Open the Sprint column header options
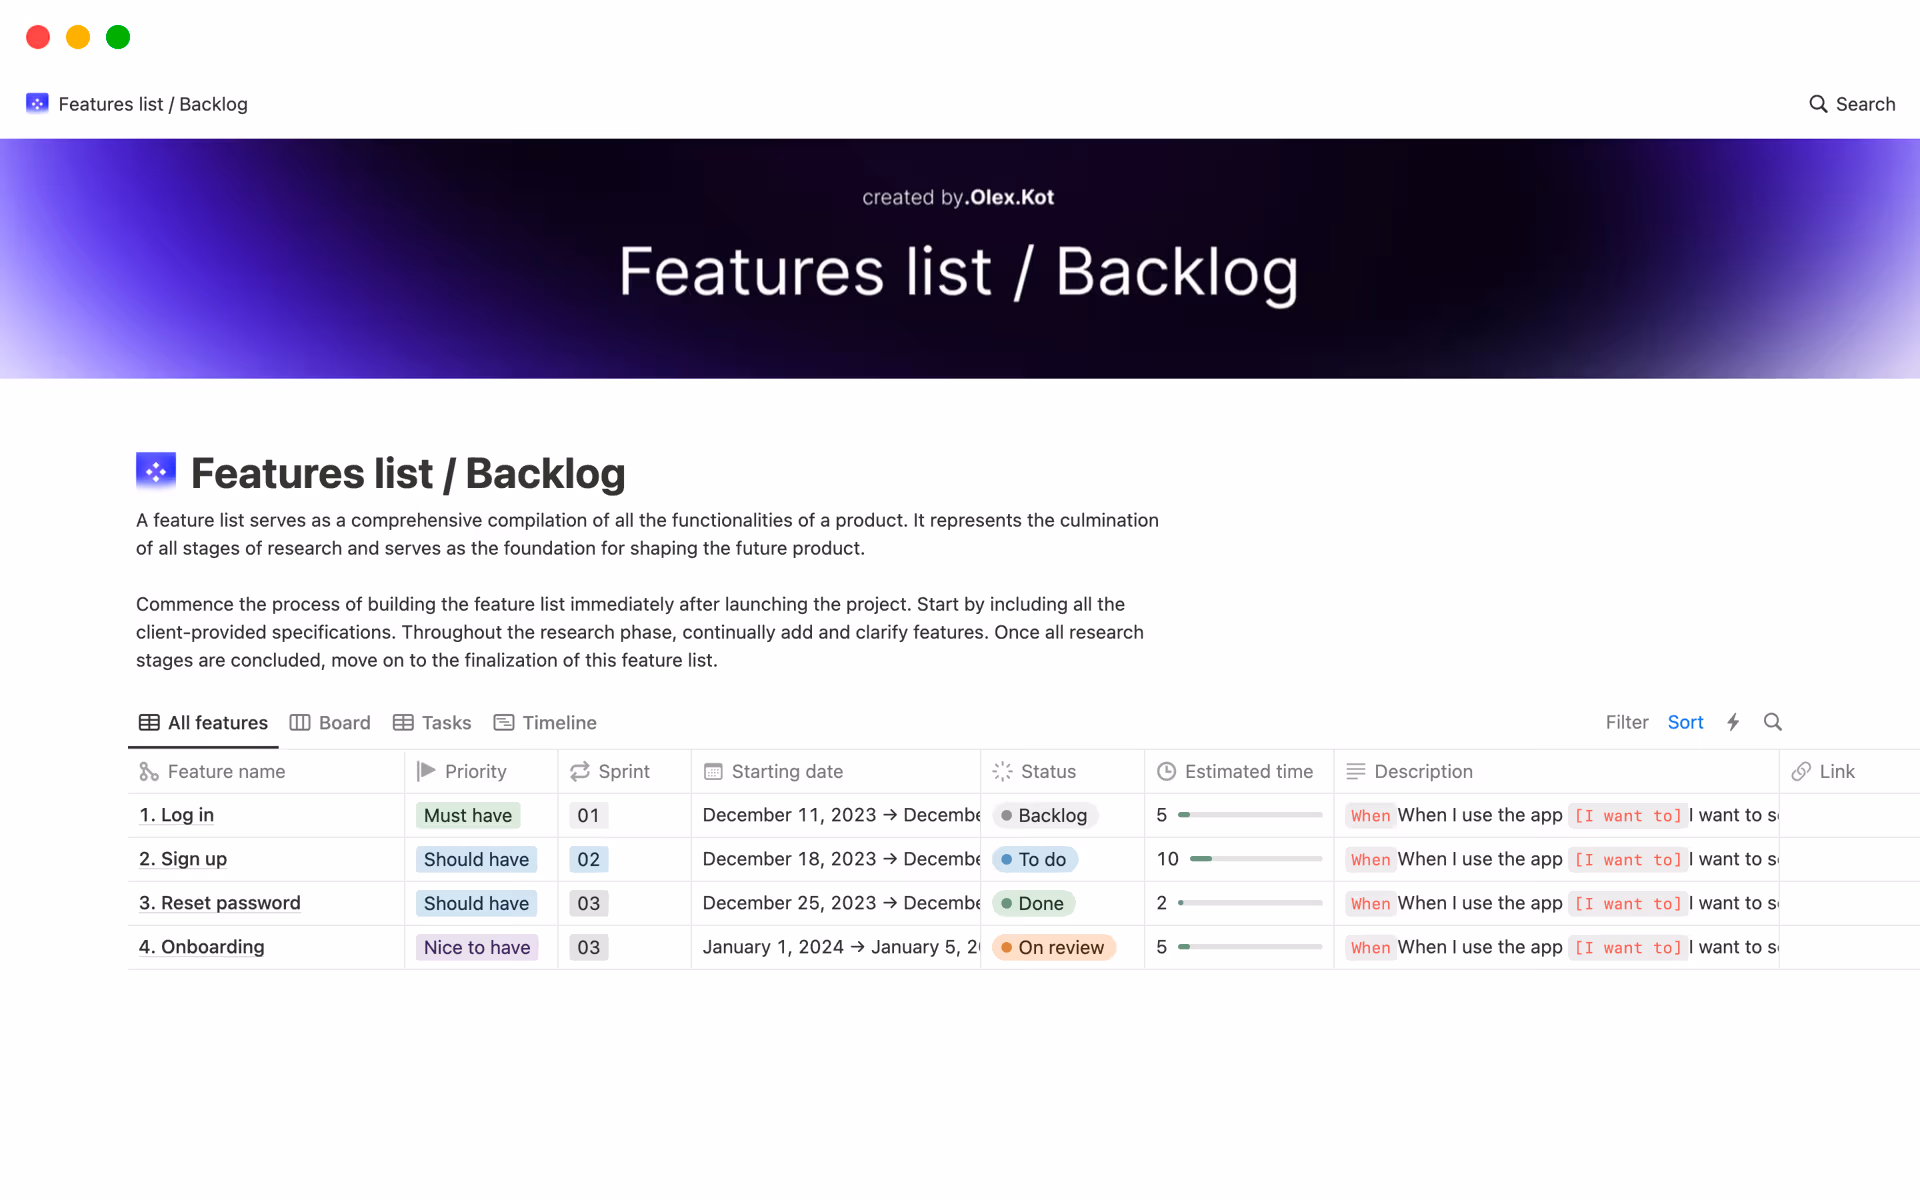This screenshot has height=1200, width=1920. coord(623,771)
